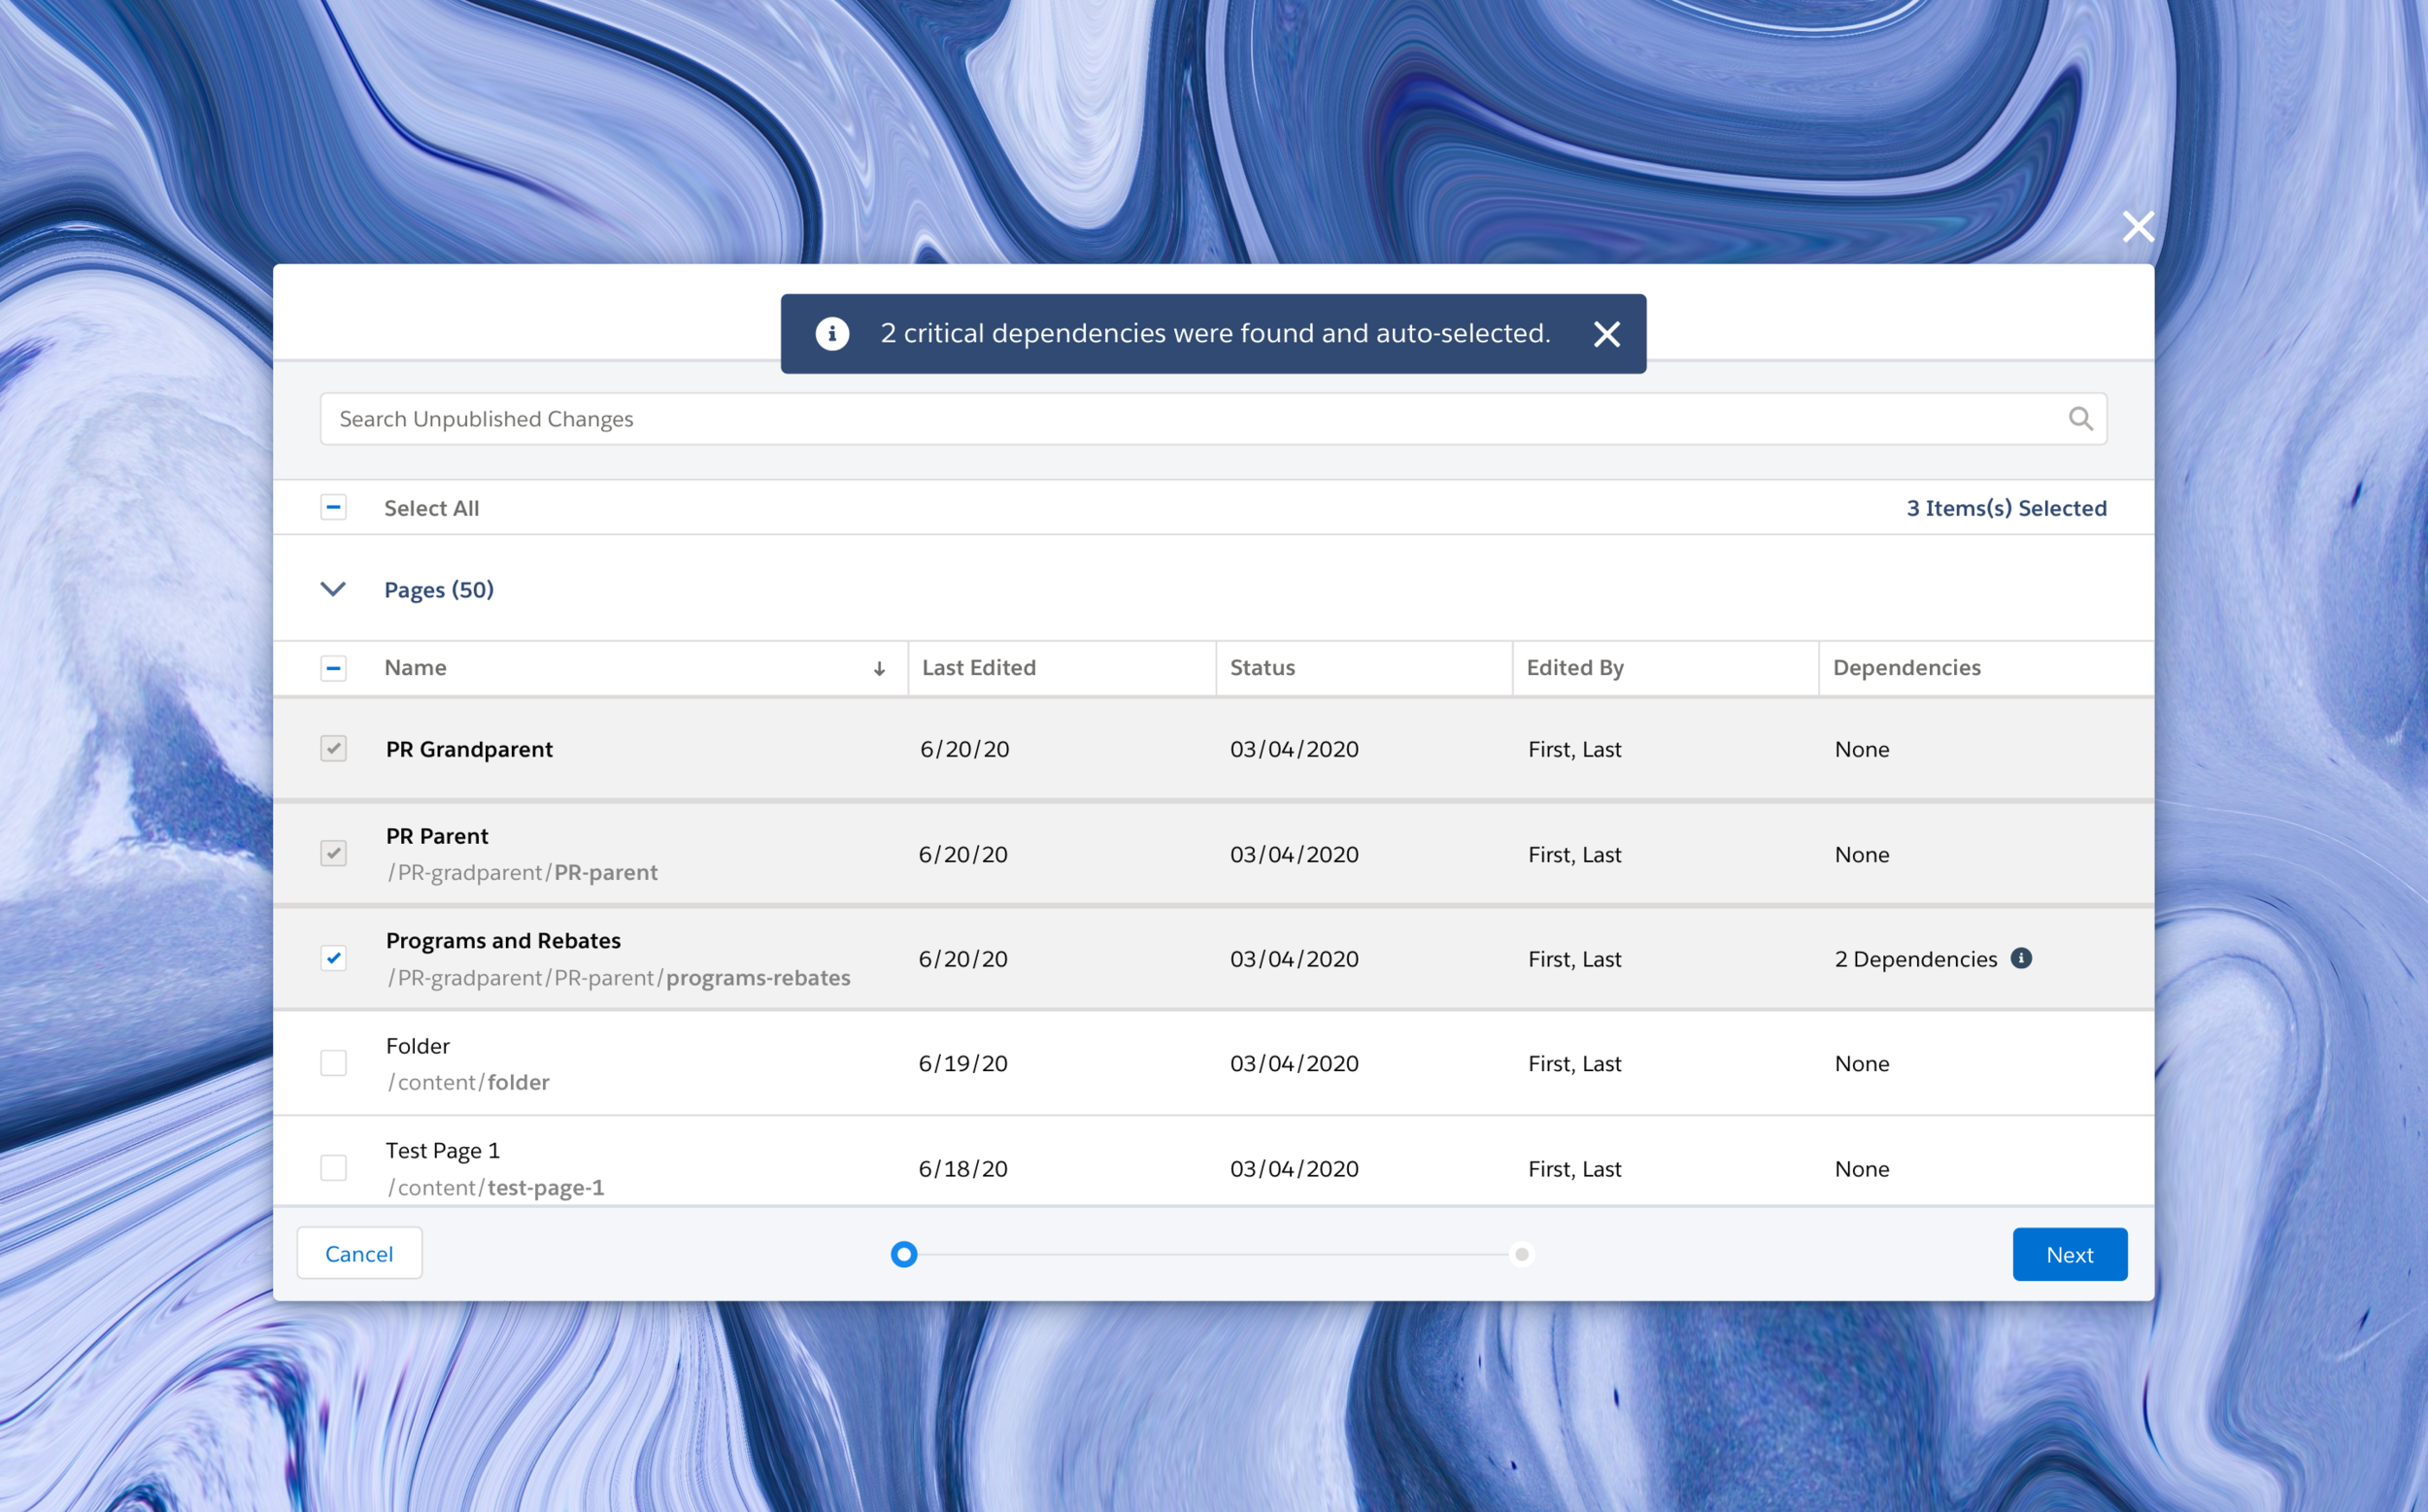Toggle the Select All checkbox
The width and height of the screenshot is (2428, 1512).
click(333, 508)
